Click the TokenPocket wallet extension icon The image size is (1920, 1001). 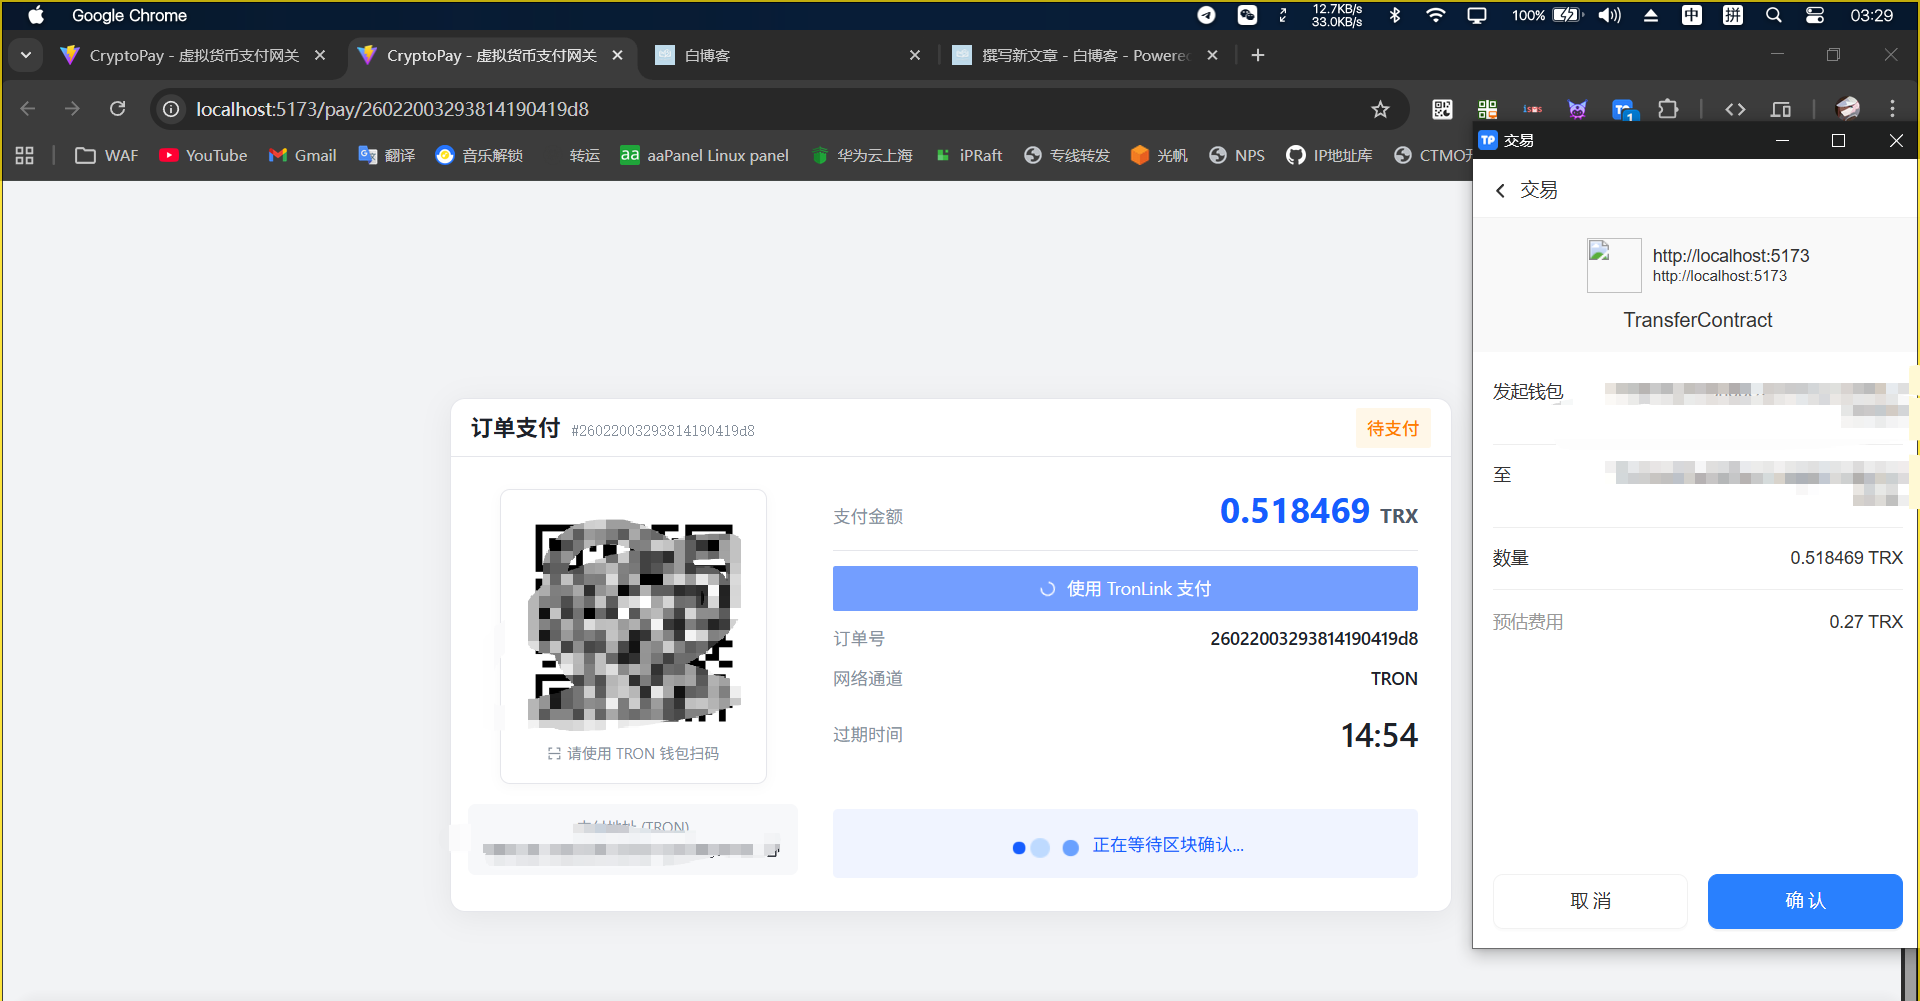click(1622, 109)
